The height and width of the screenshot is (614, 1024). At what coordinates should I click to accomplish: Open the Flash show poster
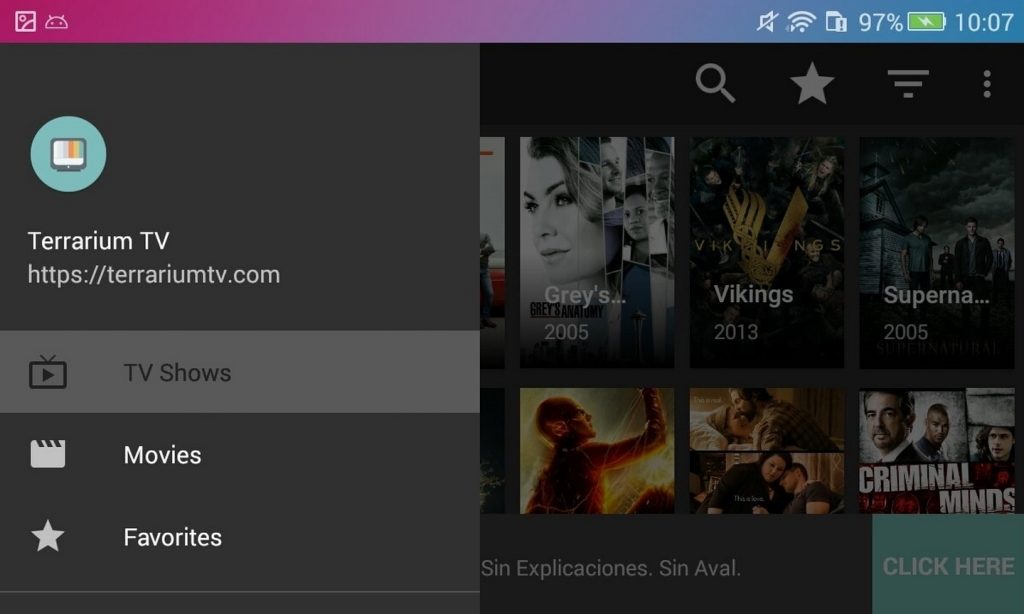point(597,451)
